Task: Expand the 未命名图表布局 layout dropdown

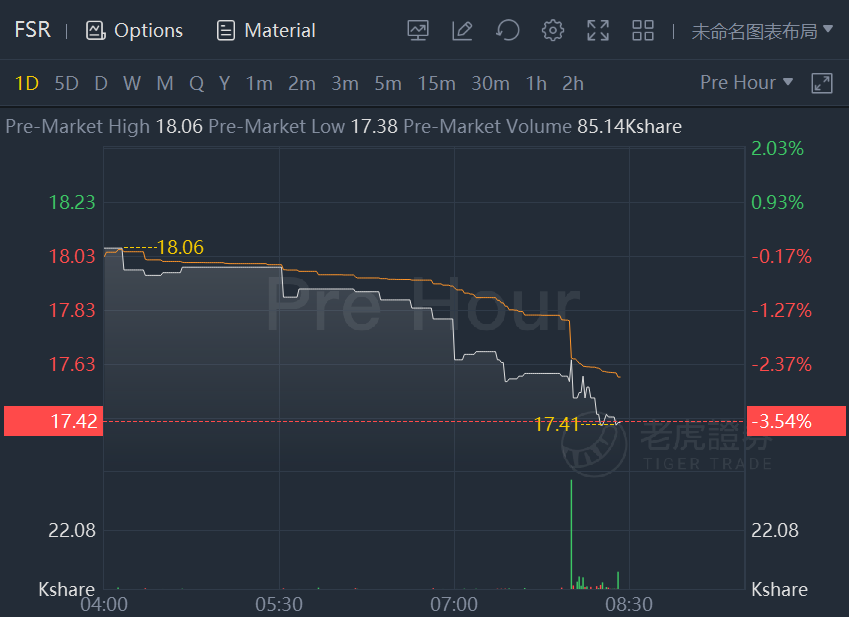Action: coord(762,31)
